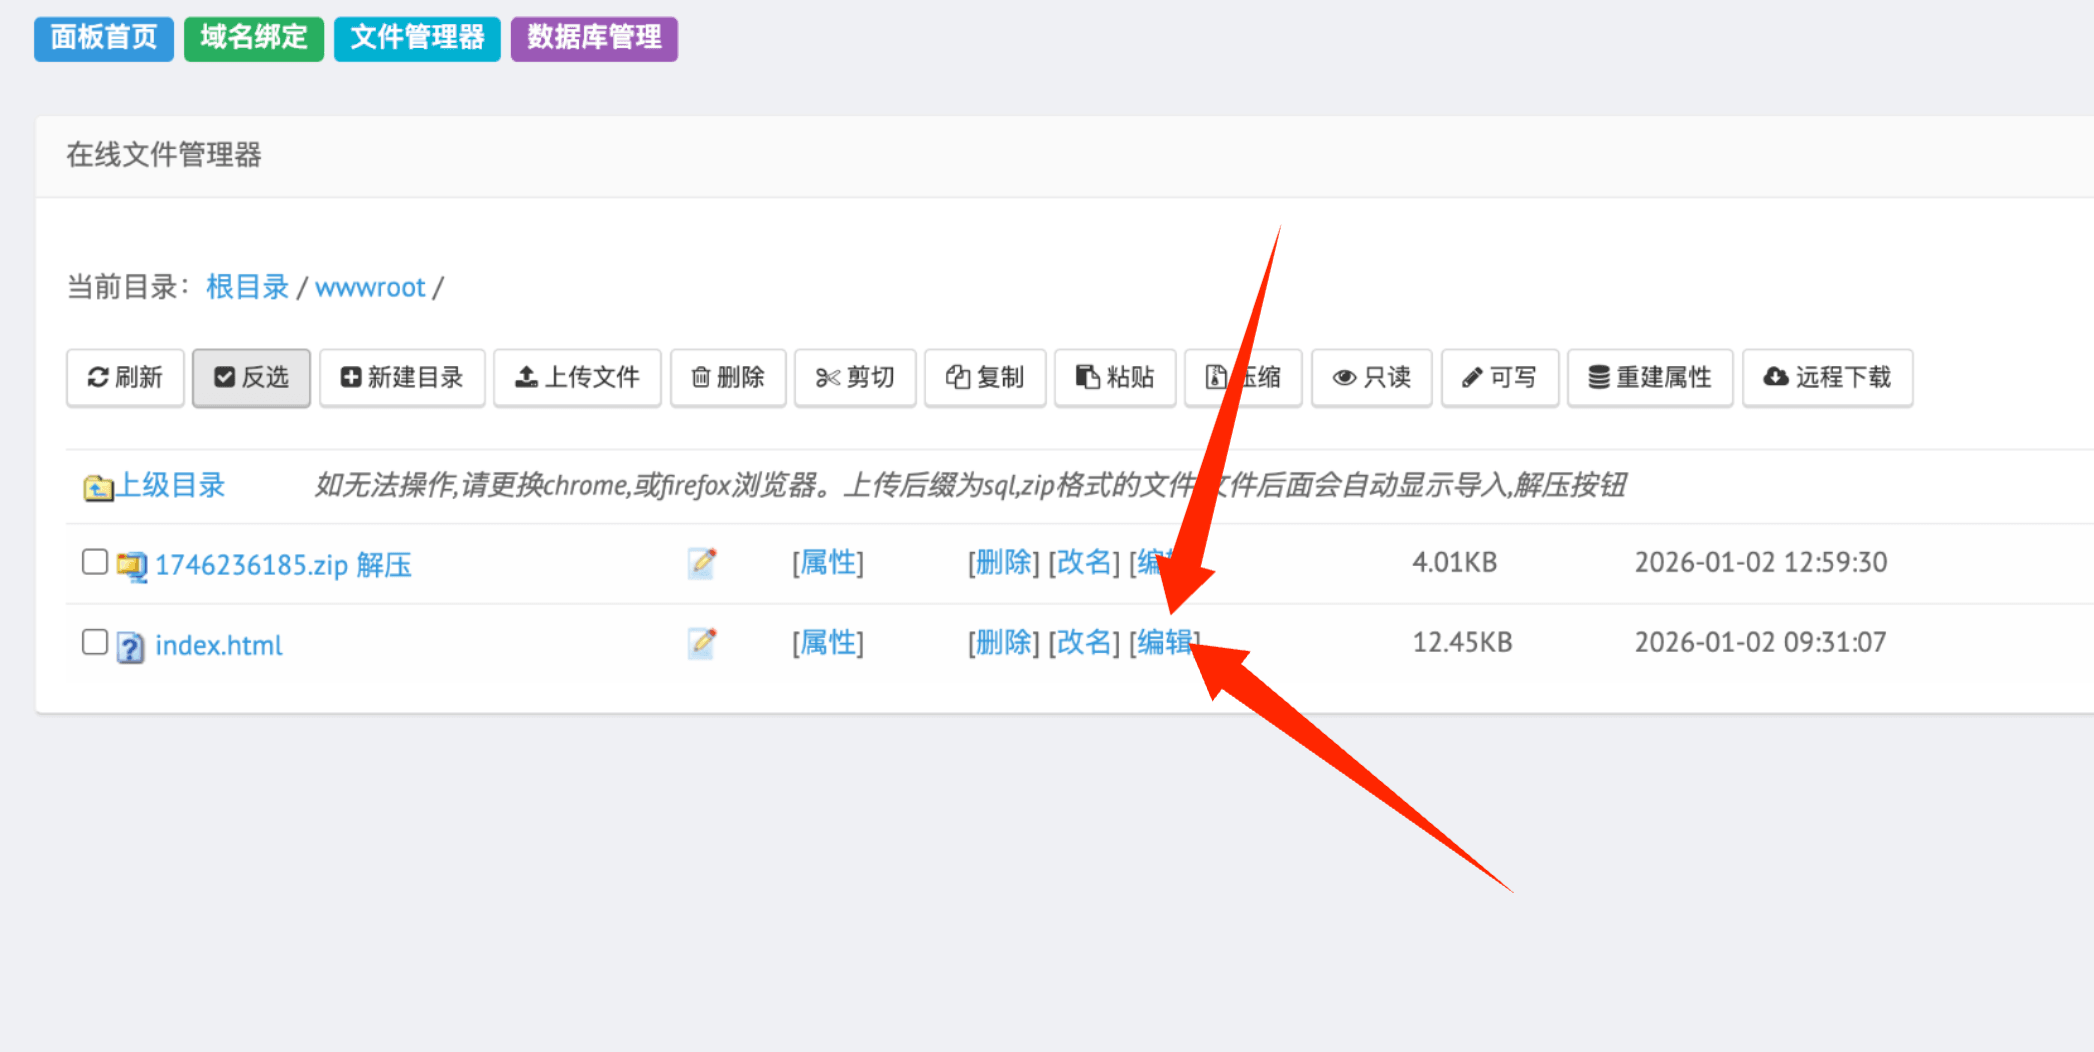Check the checkbox for 1746236185.zip
The width and height of the screenshot is (2094, 1052).
[x=94, y=561]
